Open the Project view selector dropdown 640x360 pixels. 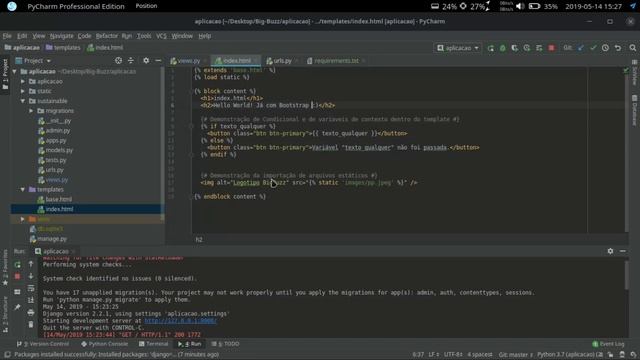point(33,60)
